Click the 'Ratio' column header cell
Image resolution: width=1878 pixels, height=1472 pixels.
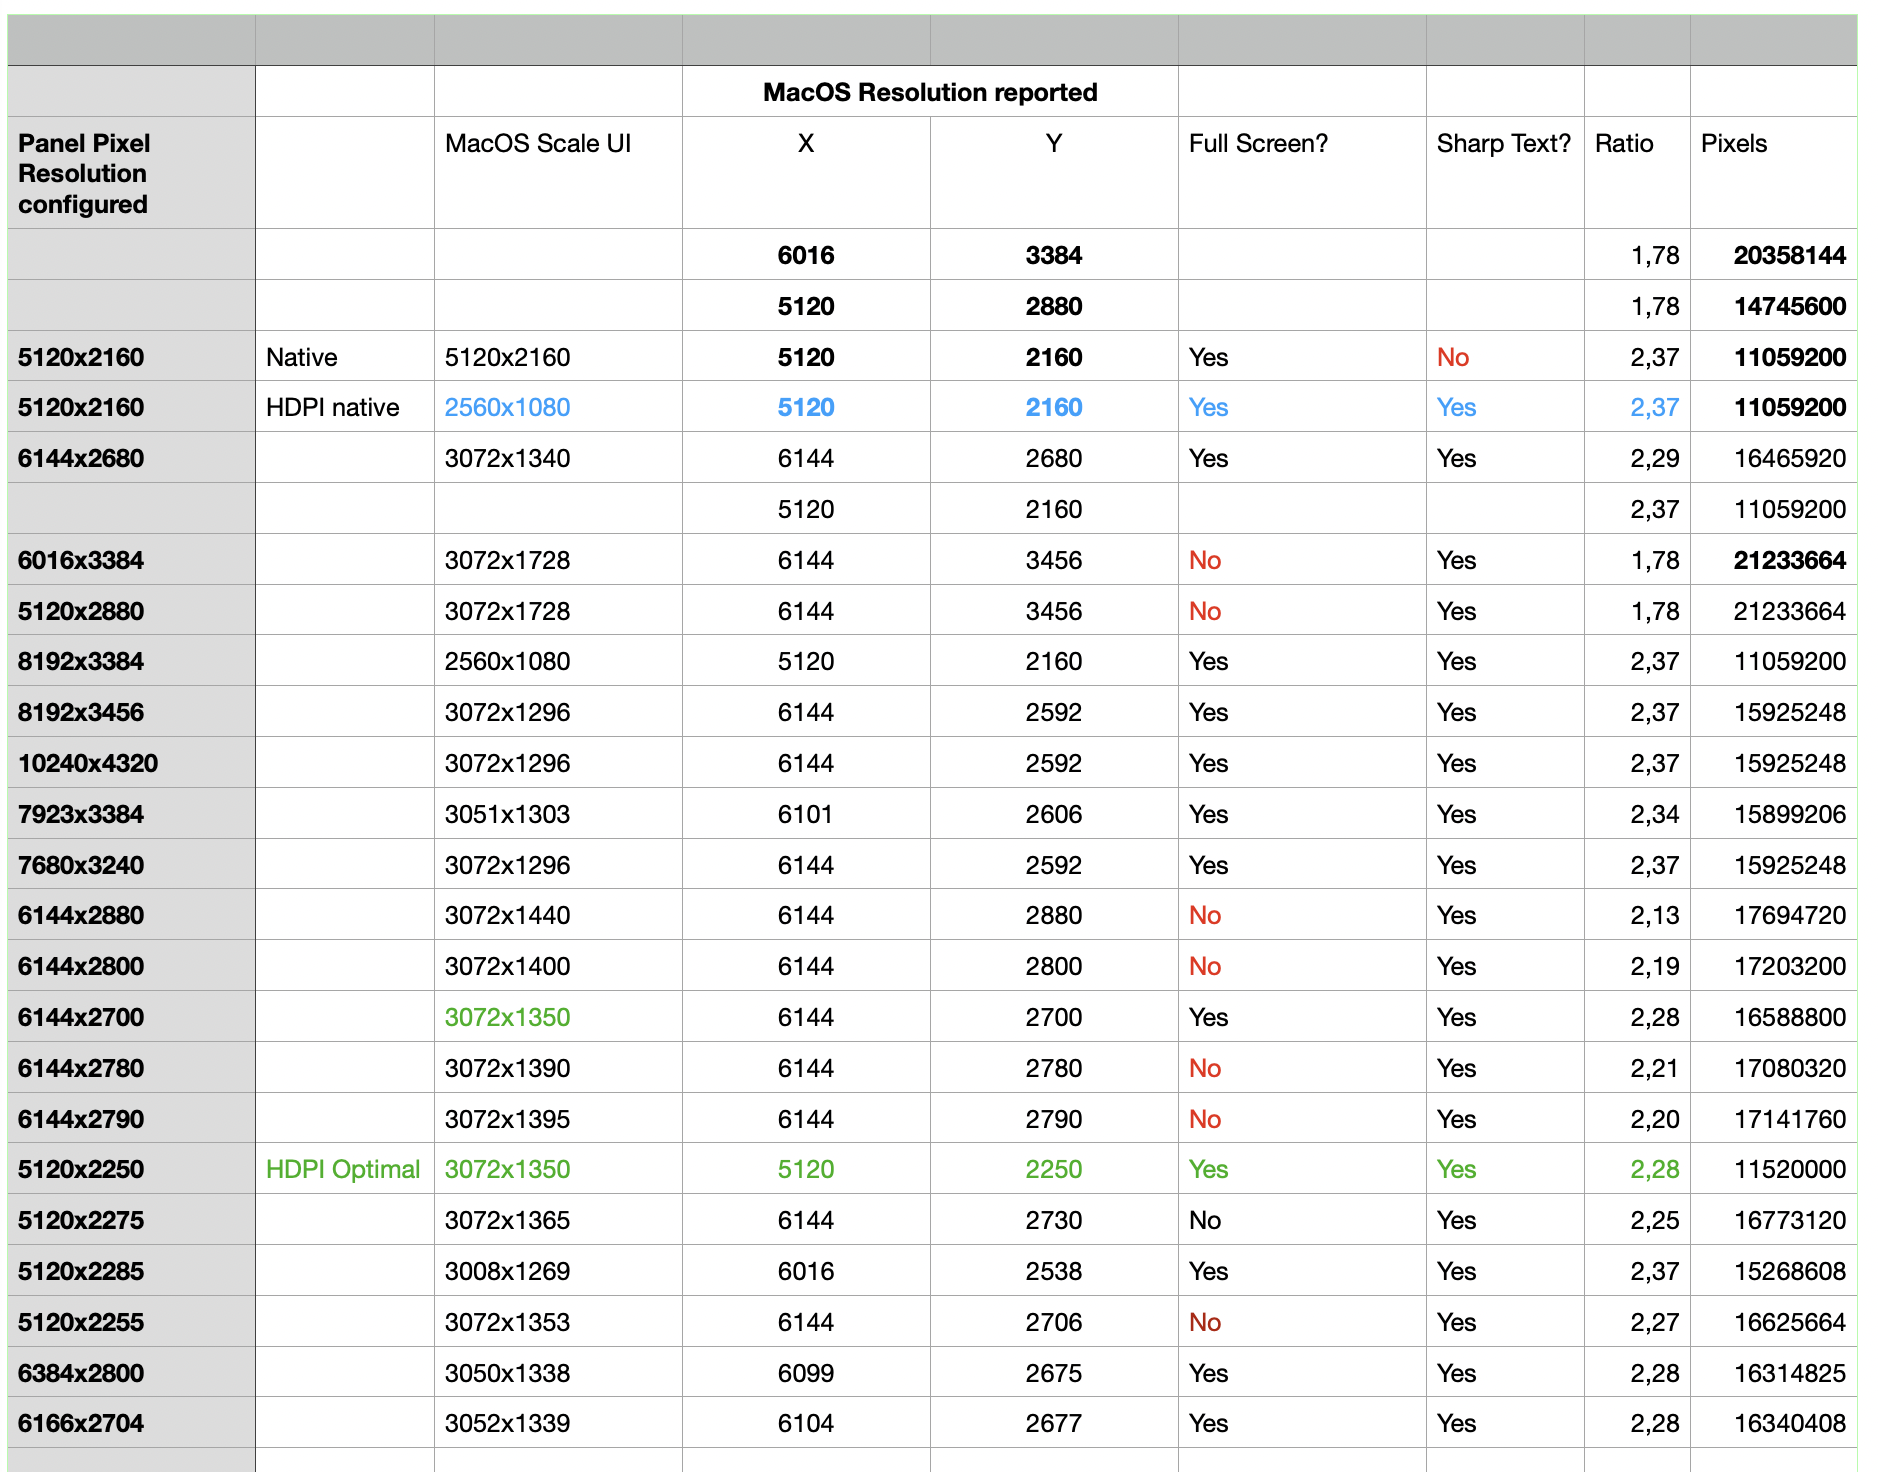coord(1624,144)
